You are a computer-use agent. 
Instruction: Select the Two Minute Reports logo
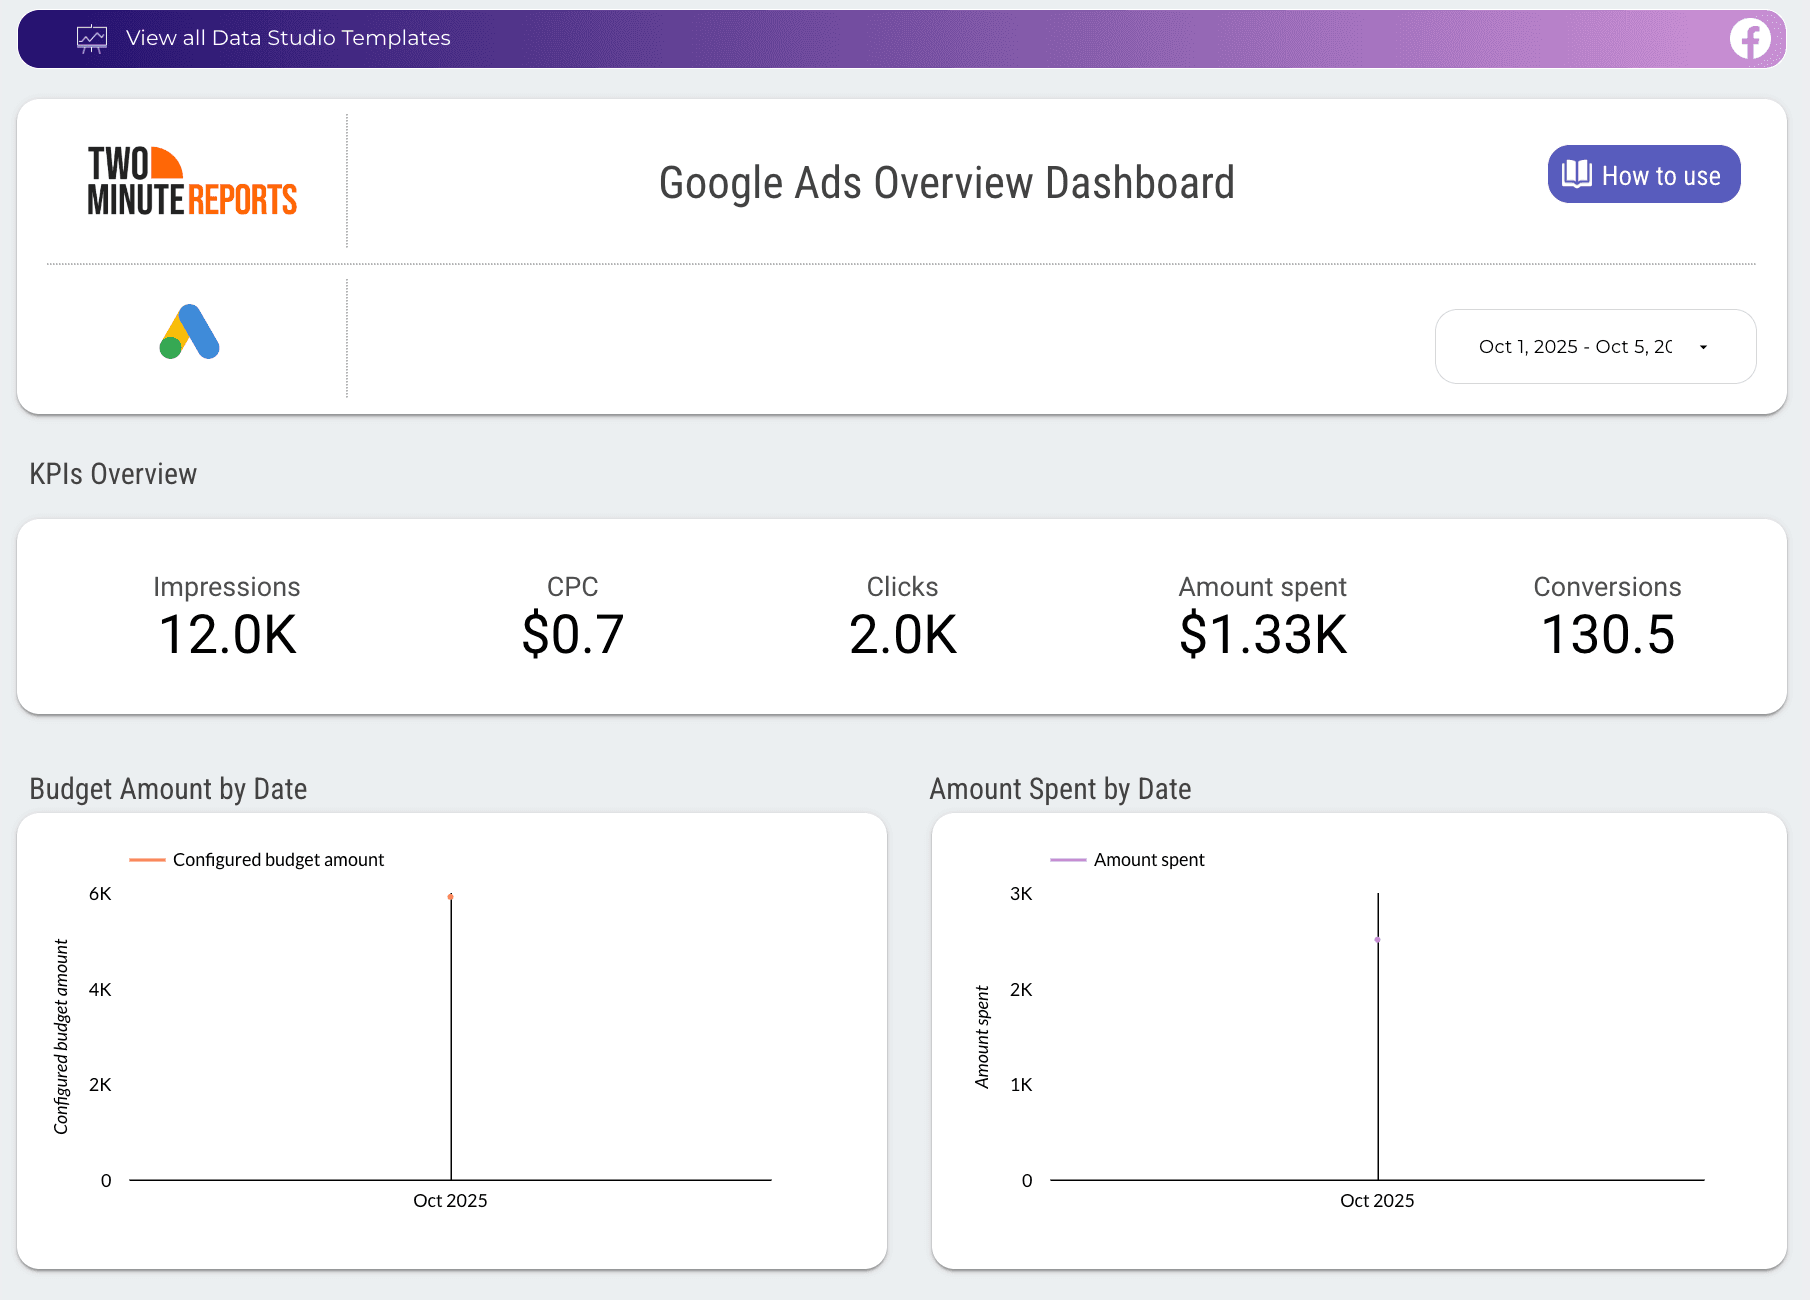[x=192, y=180]
